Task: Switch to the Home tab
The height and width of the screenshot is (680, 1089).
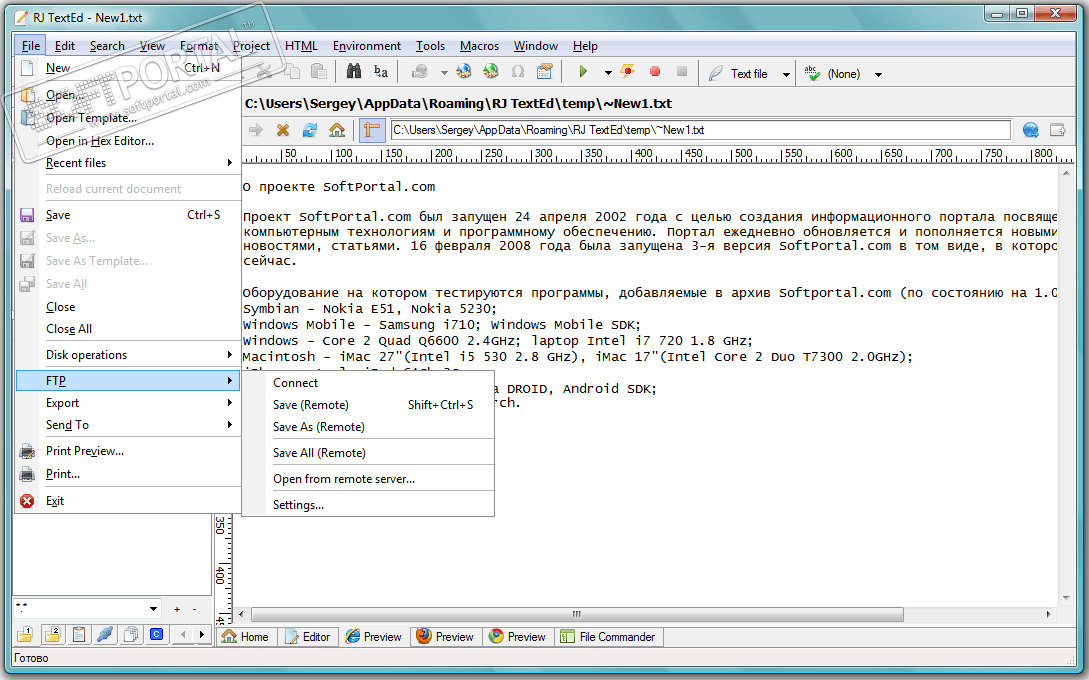Action: point(246,637)
